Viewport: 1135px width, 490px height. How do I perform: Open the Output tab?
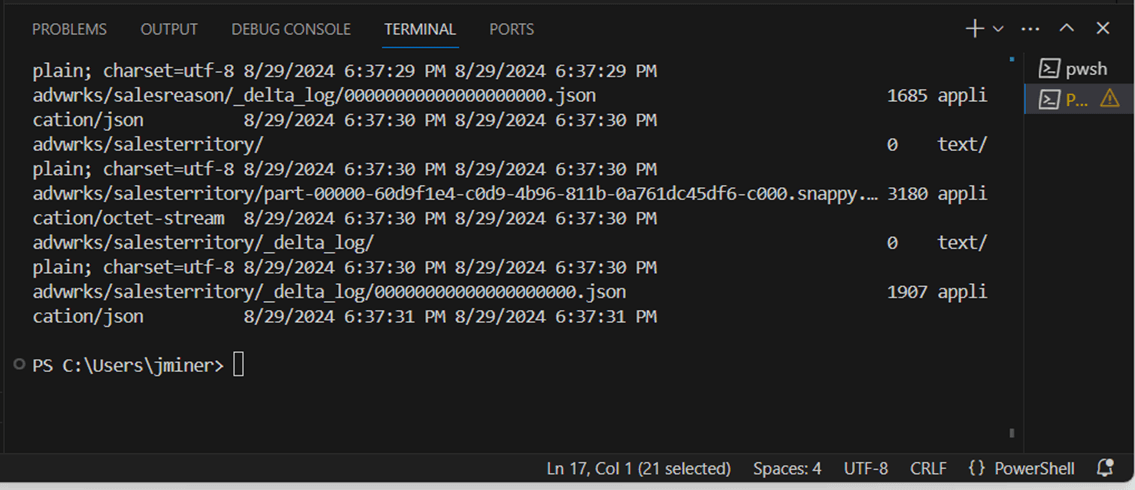coord(169,29)
